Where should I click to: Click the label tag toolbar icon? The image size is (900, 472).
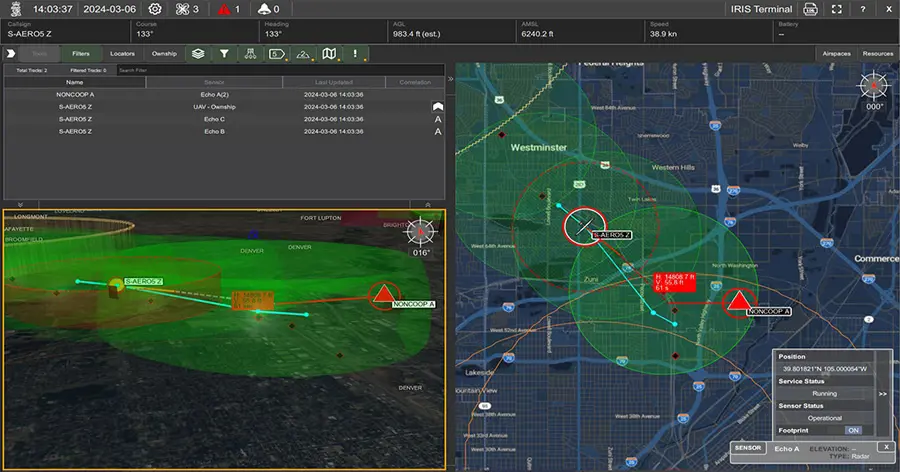(277, 53)
